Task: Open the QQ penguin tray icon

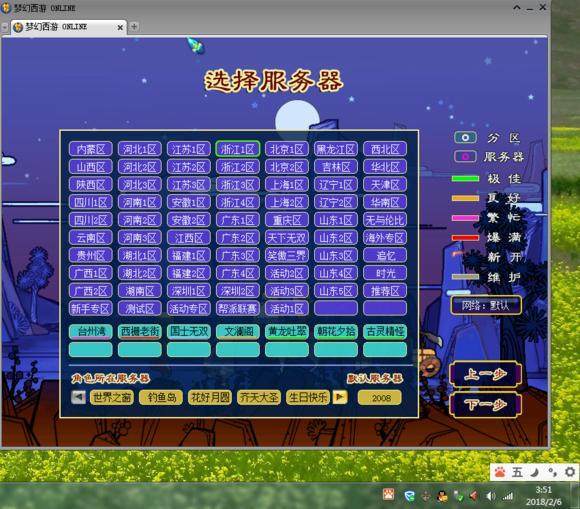Action: click(442, 496)
